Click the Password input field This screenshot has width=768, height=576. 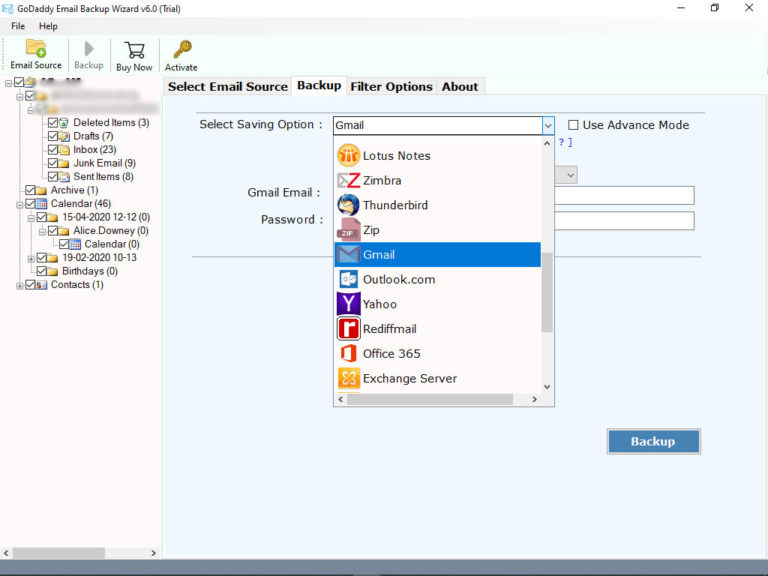(624, 221)
